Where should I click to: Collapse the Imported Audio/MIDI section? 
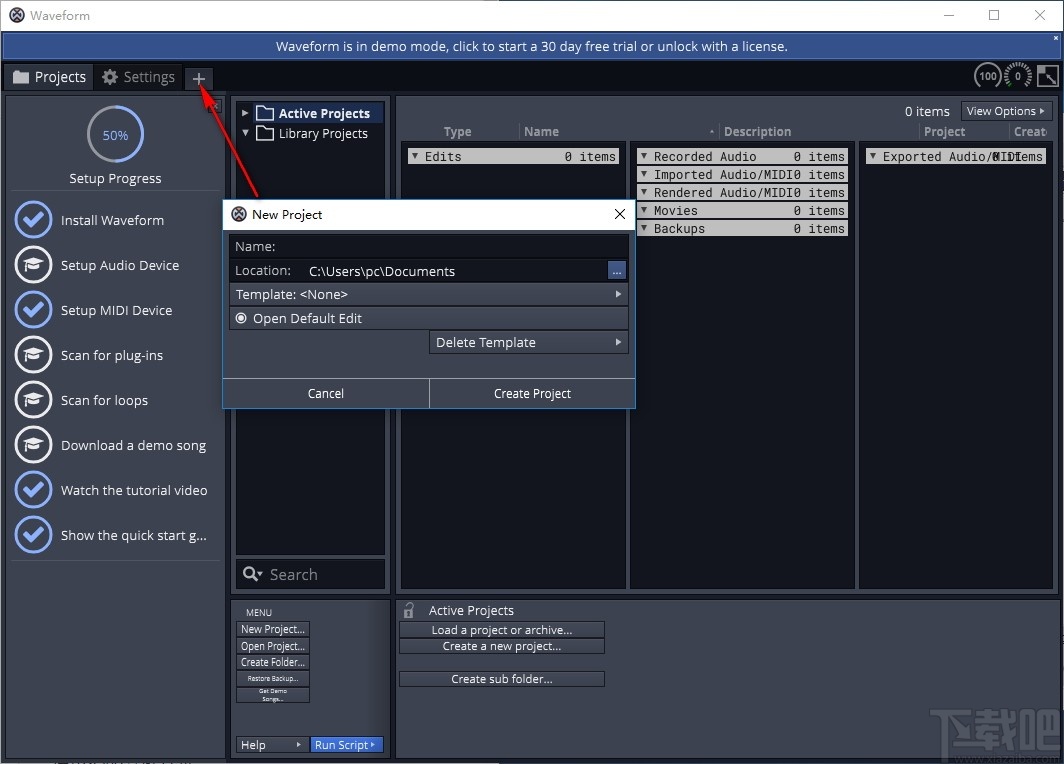tap(643, 174)
